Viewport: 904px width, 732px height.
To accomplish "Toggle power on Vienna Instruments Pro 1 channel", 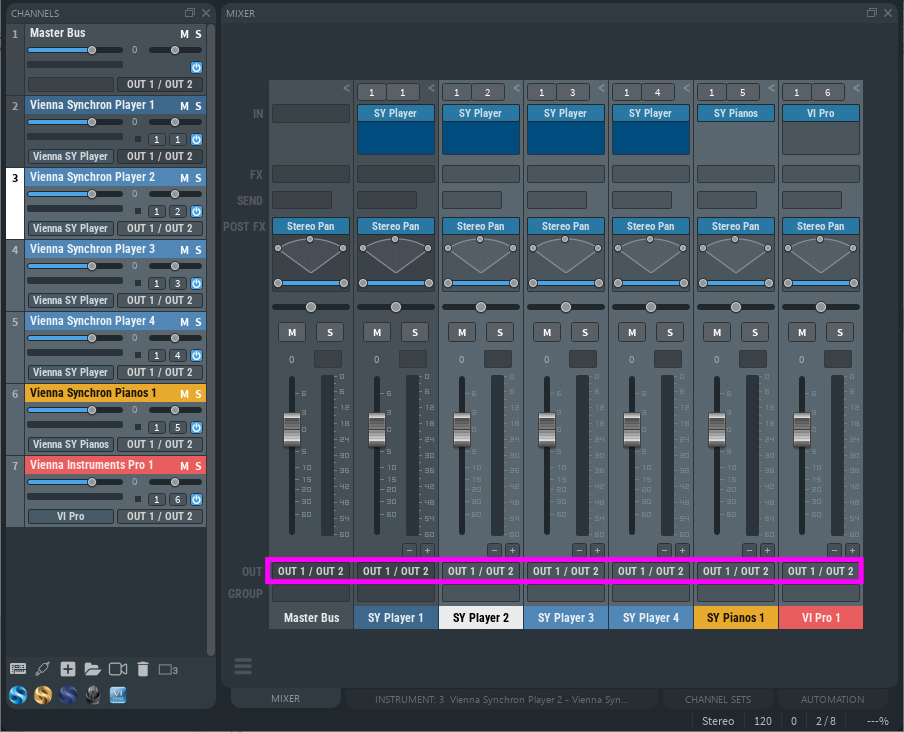I will pos(196,500).
